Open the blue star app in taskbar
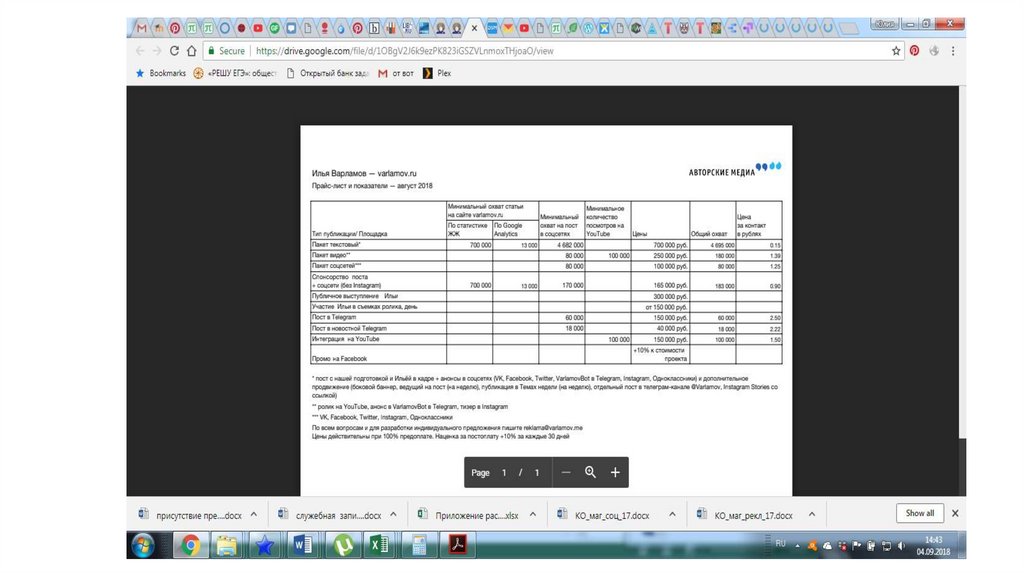 (264, 545)
